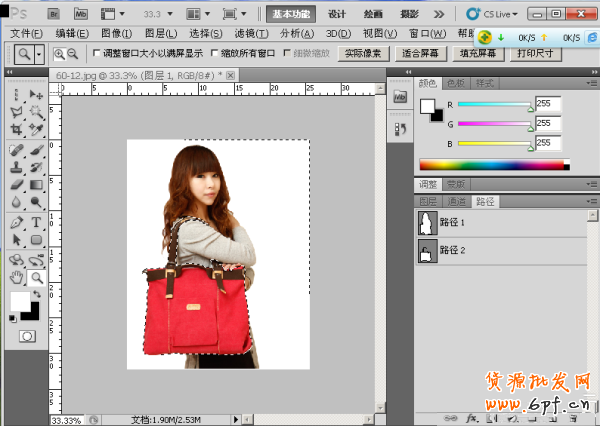
Task: Select the Type tool in toolbox
Action: [36, 222]
